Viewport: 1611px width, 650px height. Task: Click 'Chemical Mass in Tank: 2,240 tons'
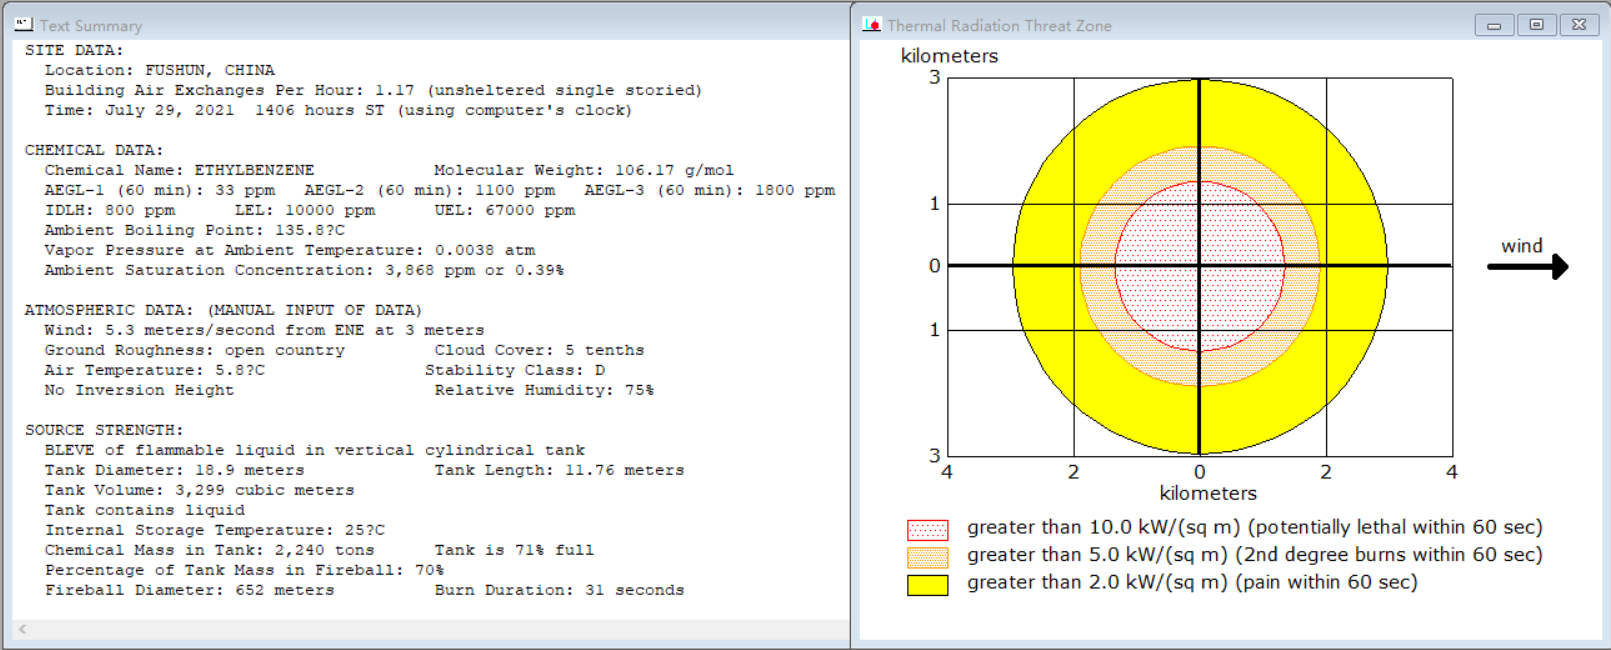pos(209,550)
